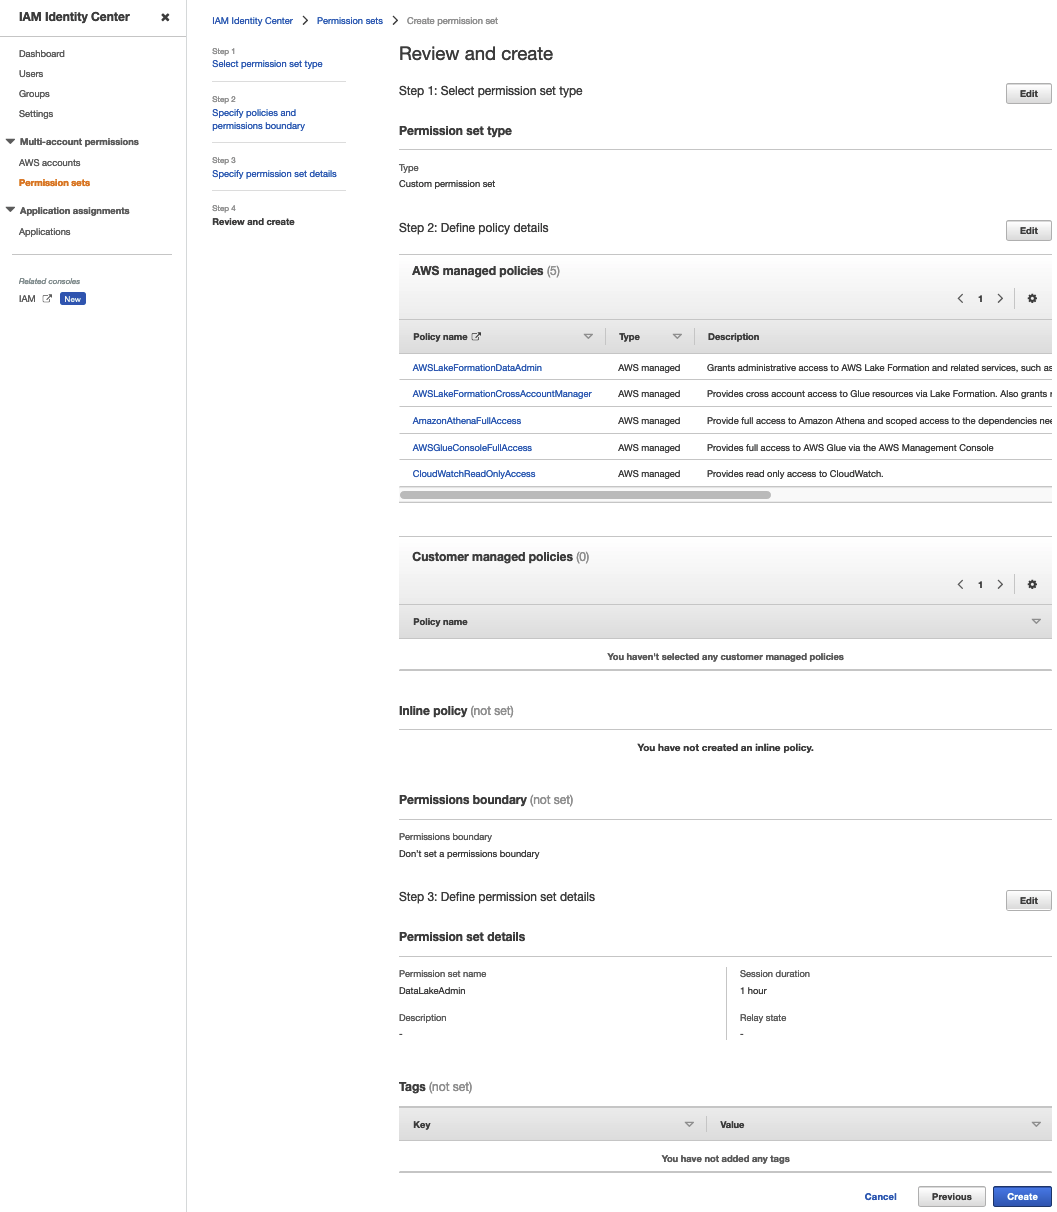This screenshot has width=1057, height=1212.
Task: Collapse Multi-account permissions section
Action: [x=11, y=142]
